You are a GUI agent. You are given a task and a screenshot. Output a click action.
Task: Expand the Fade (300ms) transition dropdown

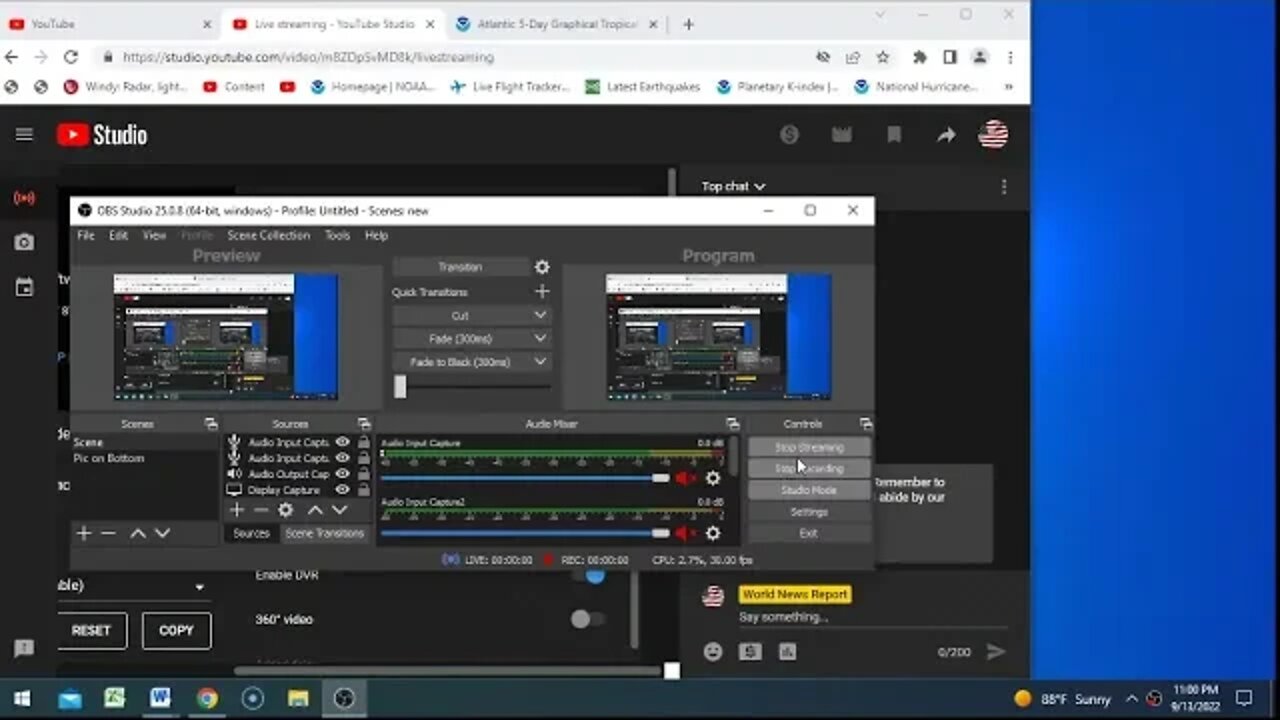[540, 338]
